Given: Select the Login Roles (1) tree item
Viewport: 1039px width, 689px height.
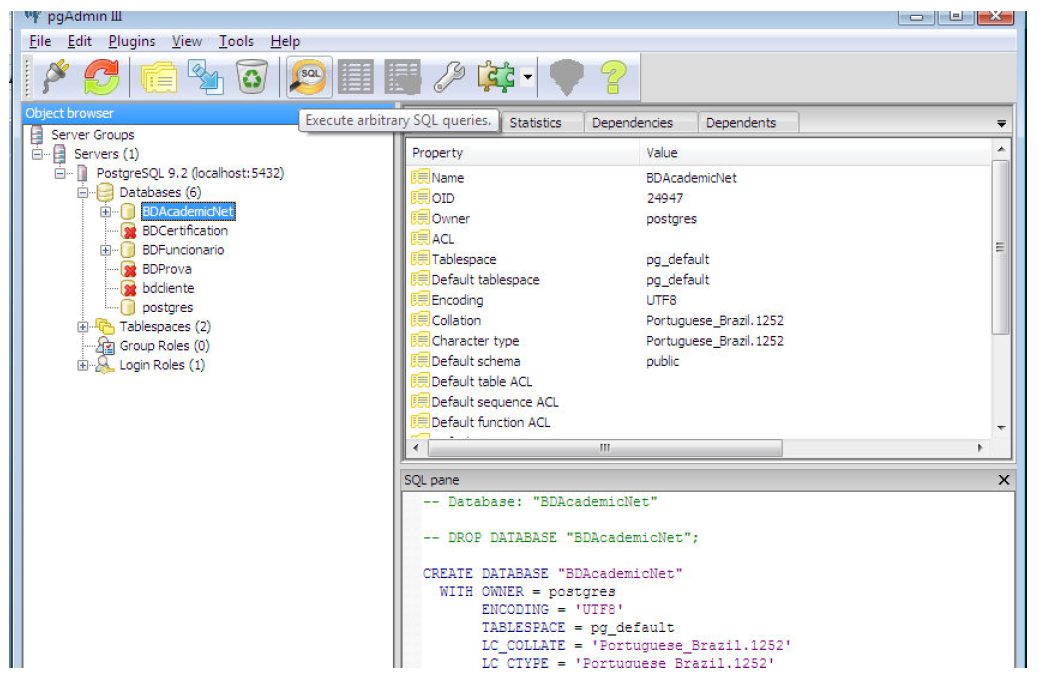Looking at the screenshot, I should click(x=162, y=365).
